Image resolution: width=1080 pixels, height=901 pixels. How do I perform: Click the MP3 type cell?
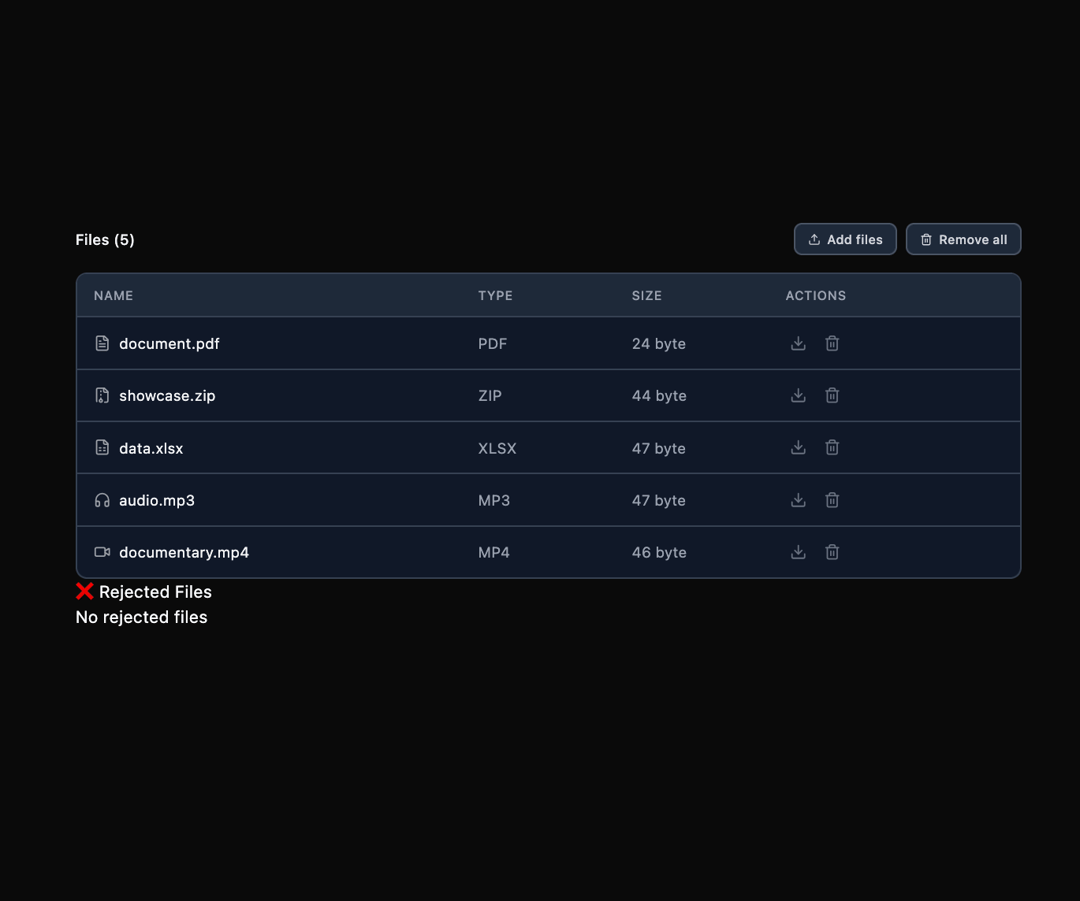tap(494, 501)
